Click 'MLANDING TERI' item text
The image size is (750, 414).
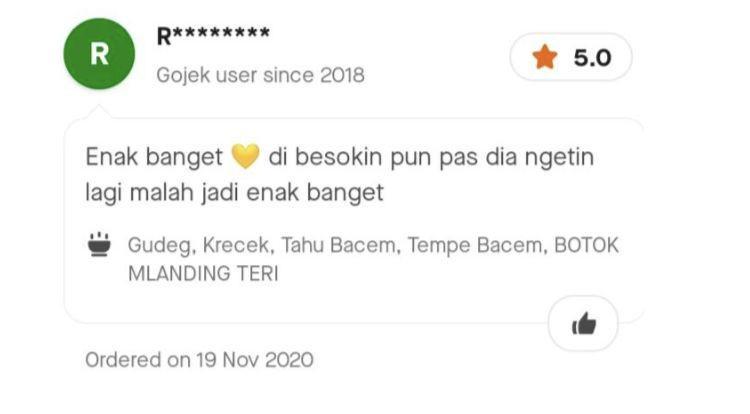pos(203,273)
